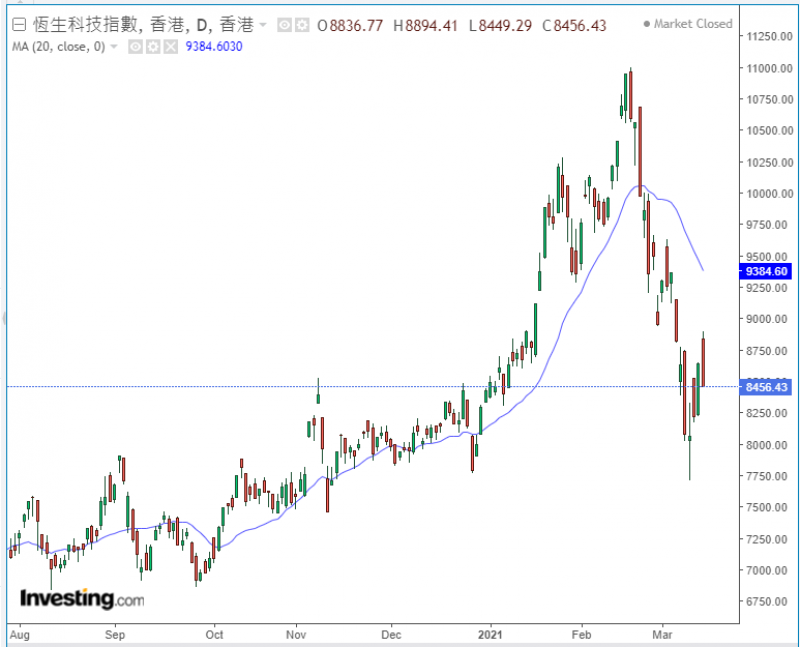Expand the MA (20, close, 0) dropdown arrow

tap(113, 46)
